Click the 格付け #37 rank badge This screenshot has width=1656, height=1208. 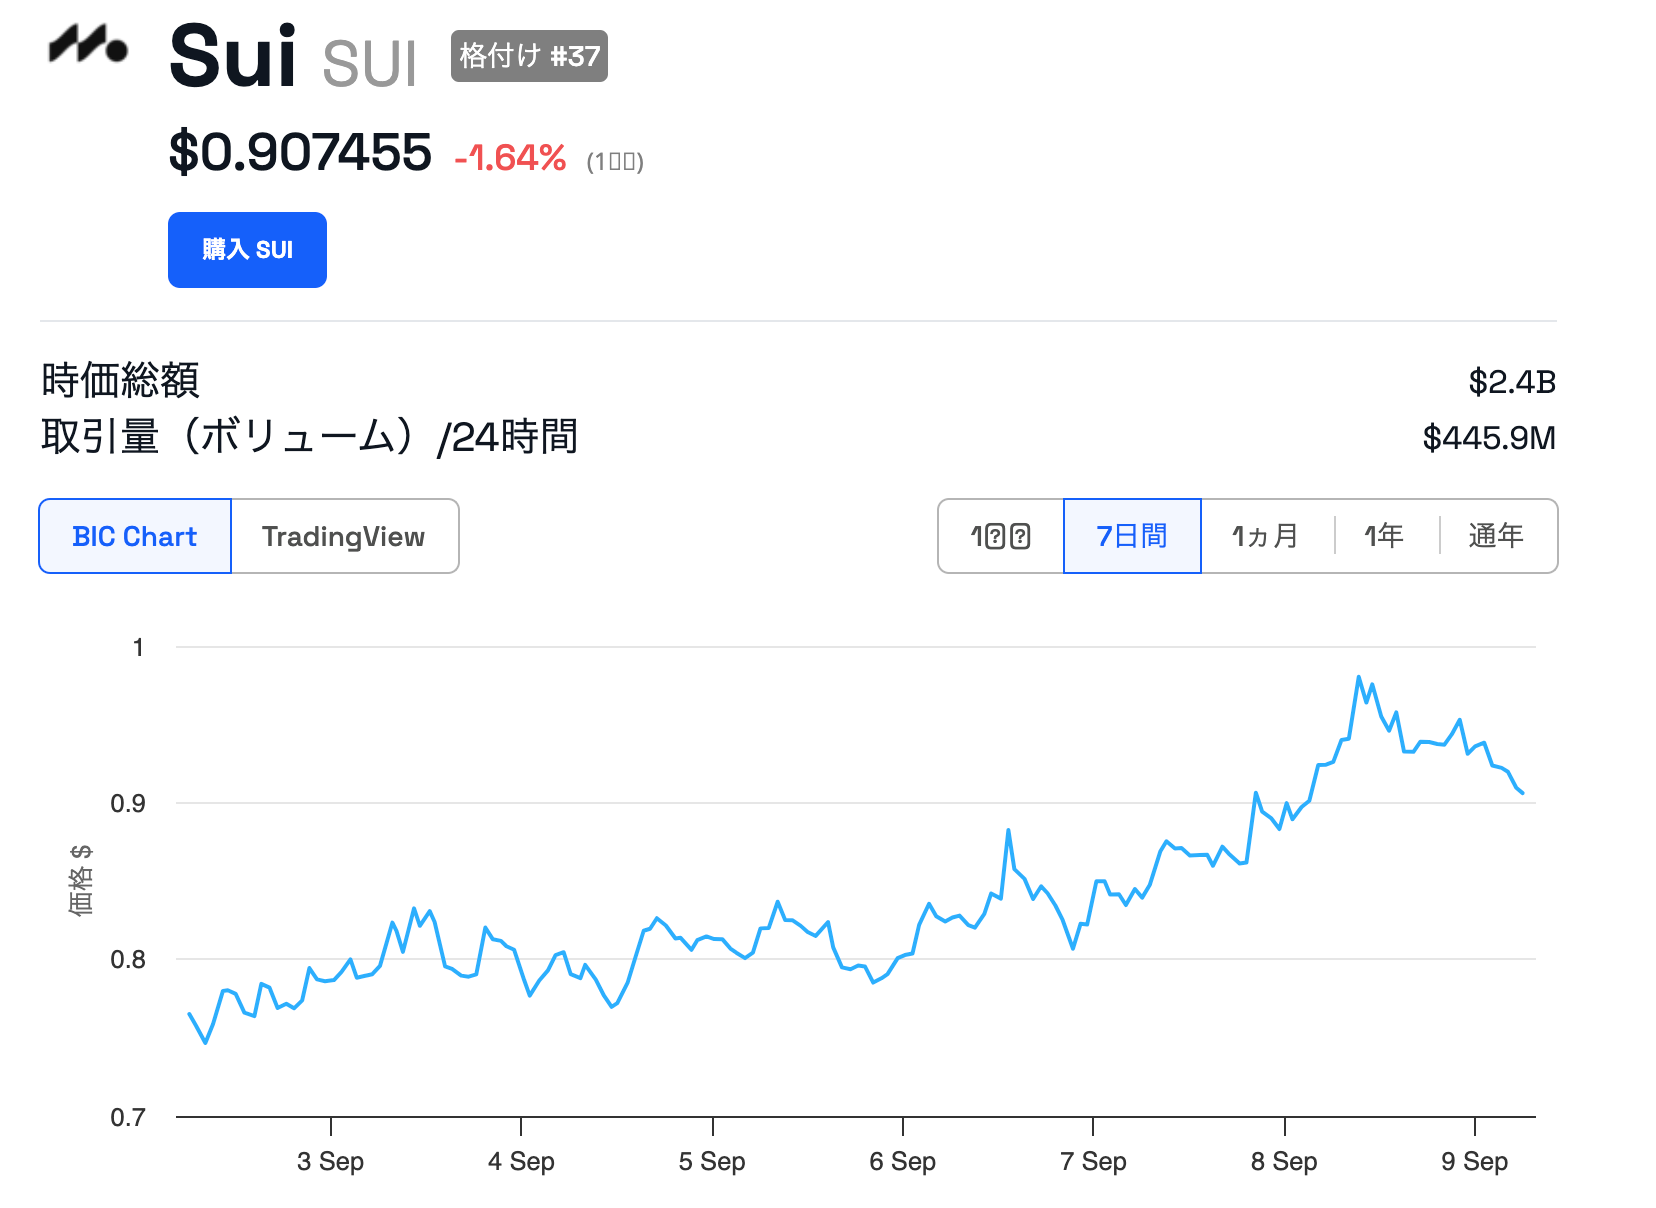point(529,56)
